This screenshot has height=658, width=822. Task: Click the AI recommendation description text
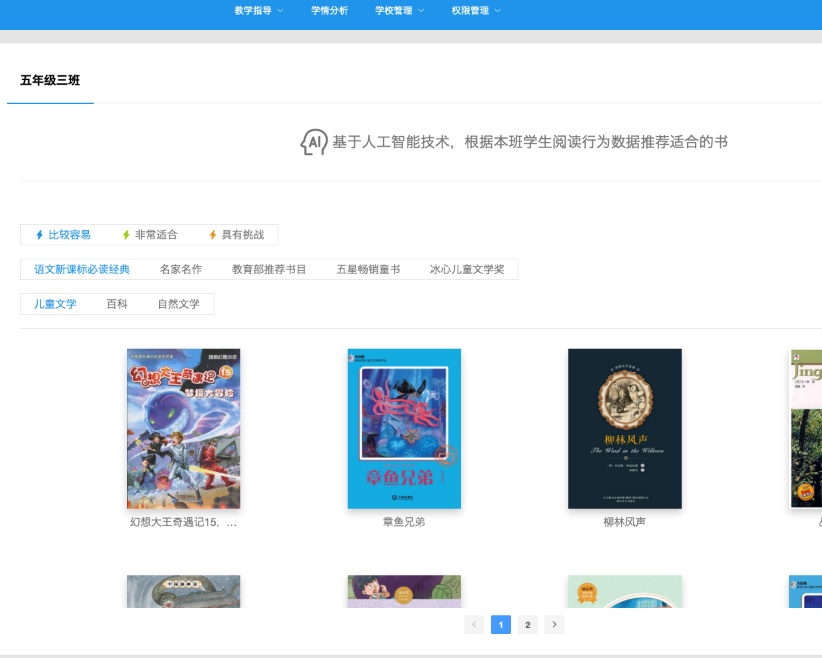(x=530, y=142)
